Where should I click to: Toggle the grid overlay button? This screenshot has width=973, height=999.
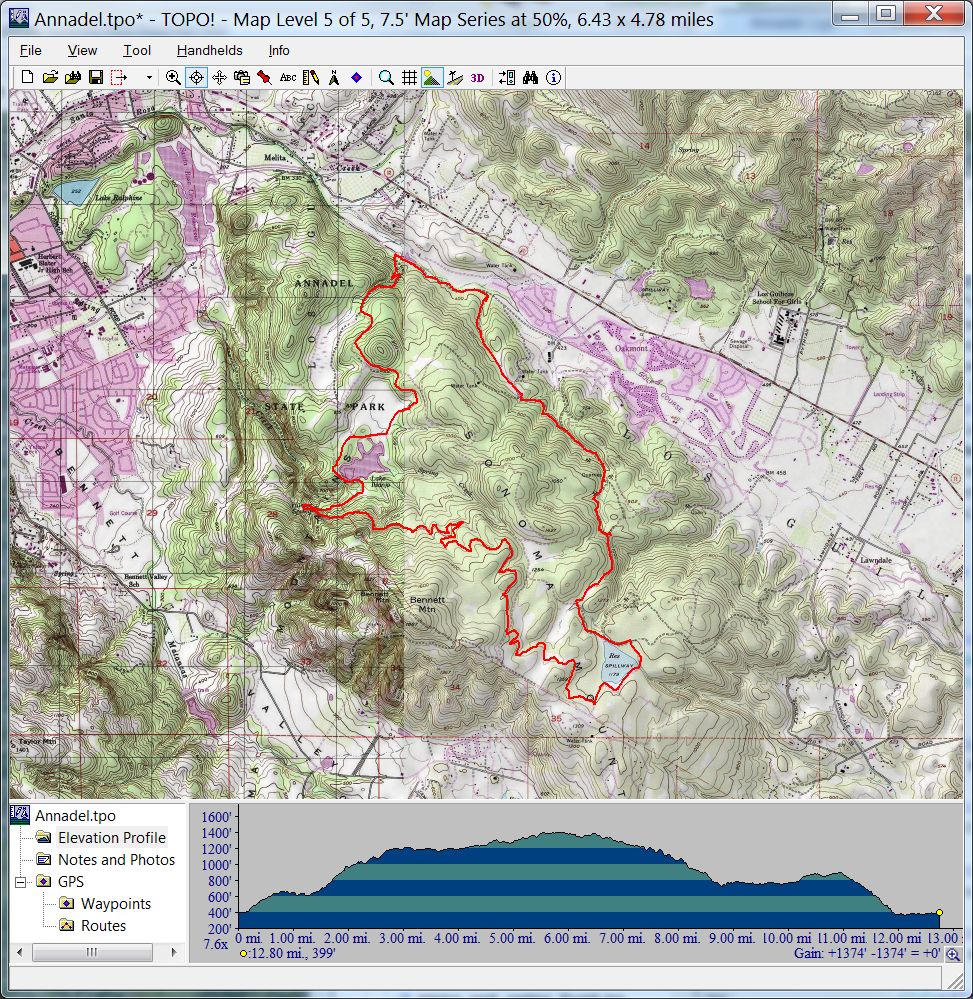click(x=409, y=77)
